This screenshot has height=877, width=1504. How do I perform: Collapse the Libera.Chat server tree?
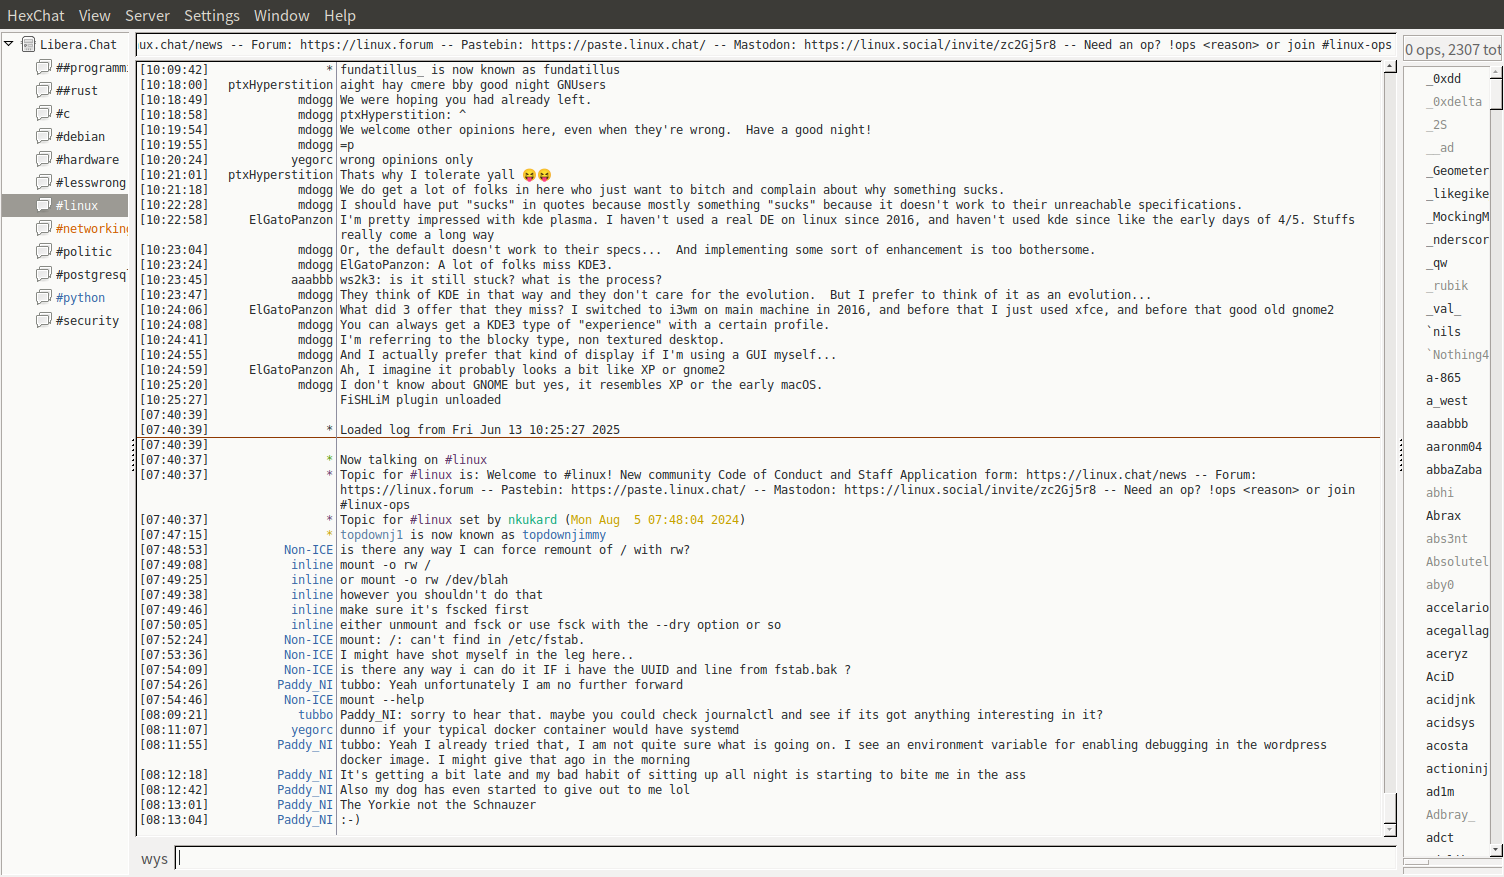[9, 44]
